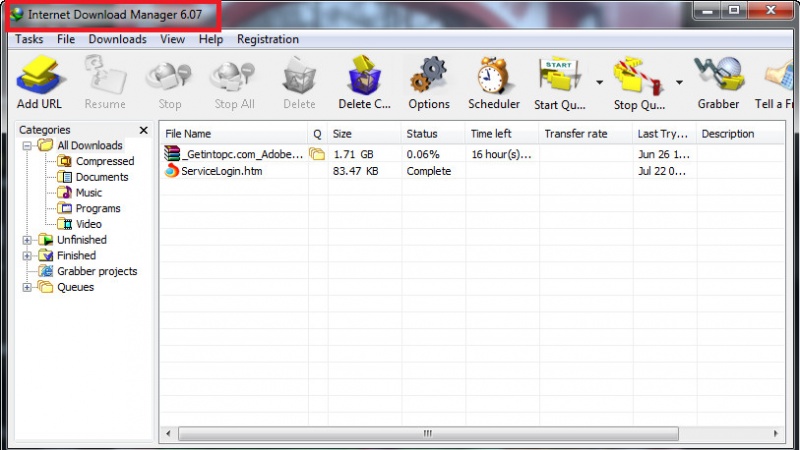800x450 pixels.
Task: Maximize the Internet Download Manager window
Action: pyautogui.click(x=734, y=10)
